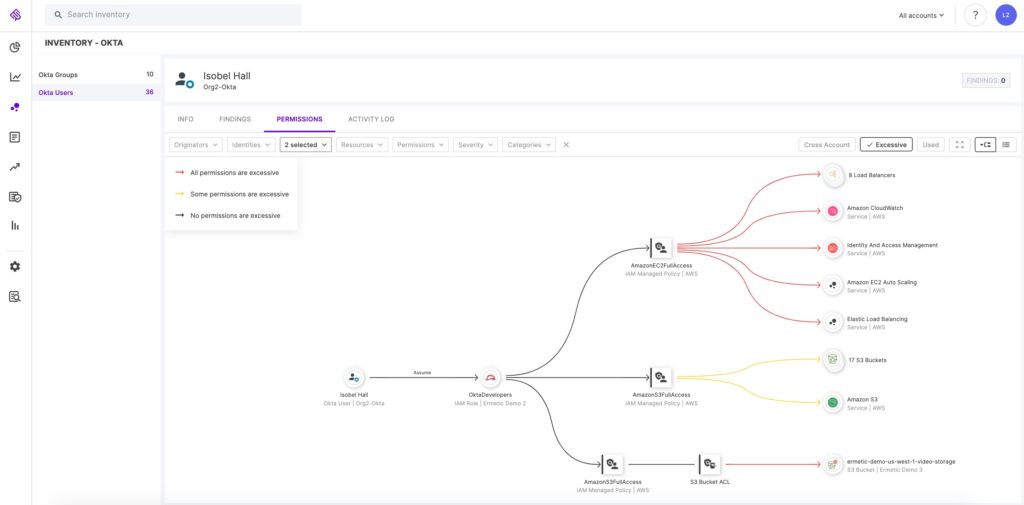The width and height of the screenshot is (1024, 505).
Task: Switch to the FINDINGS tab
Action: click(235, 119)
